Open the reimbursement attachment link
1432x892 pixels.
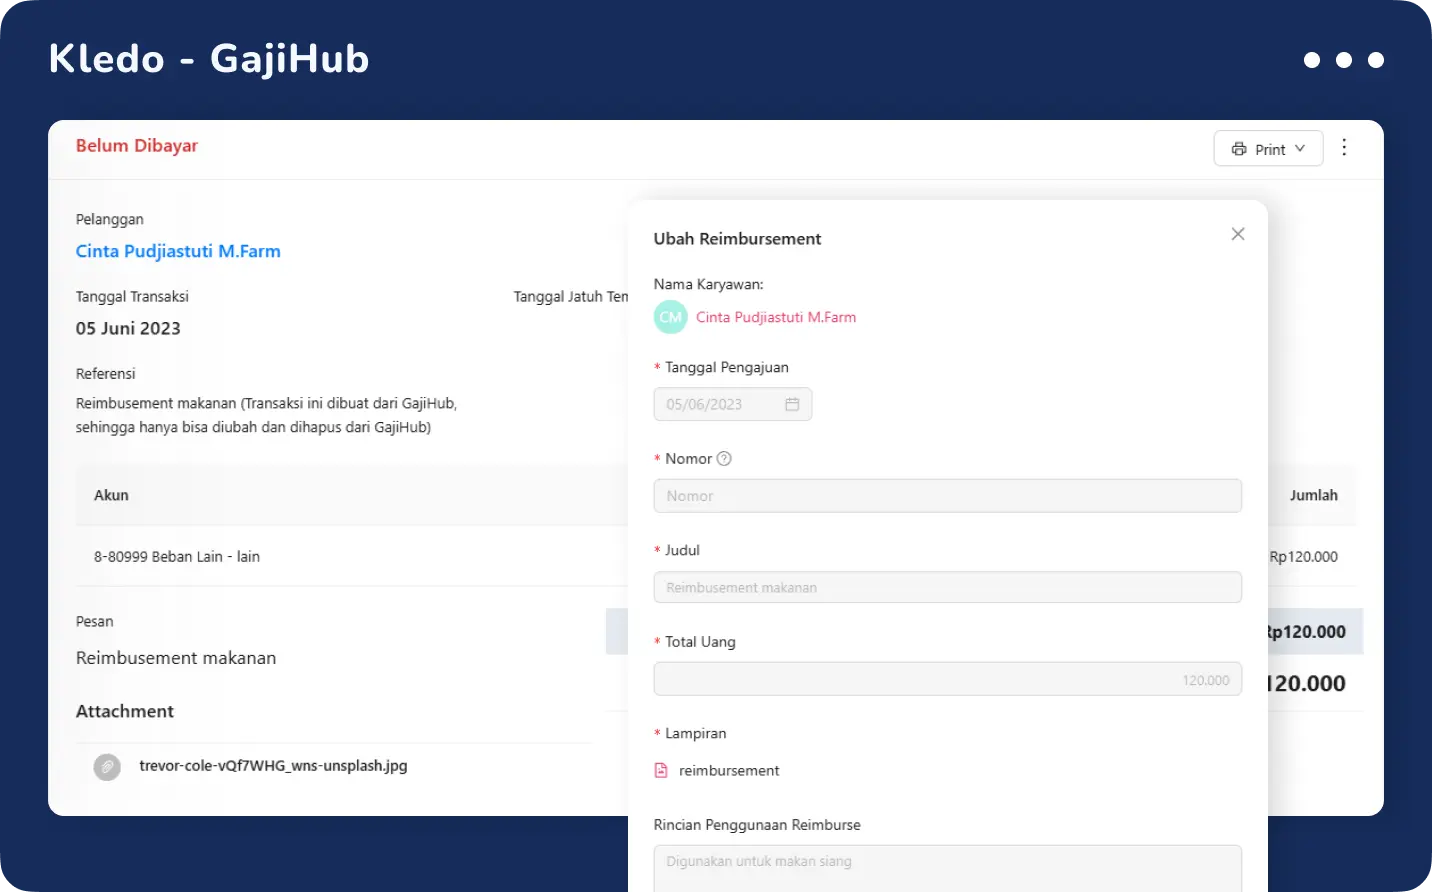729,771
